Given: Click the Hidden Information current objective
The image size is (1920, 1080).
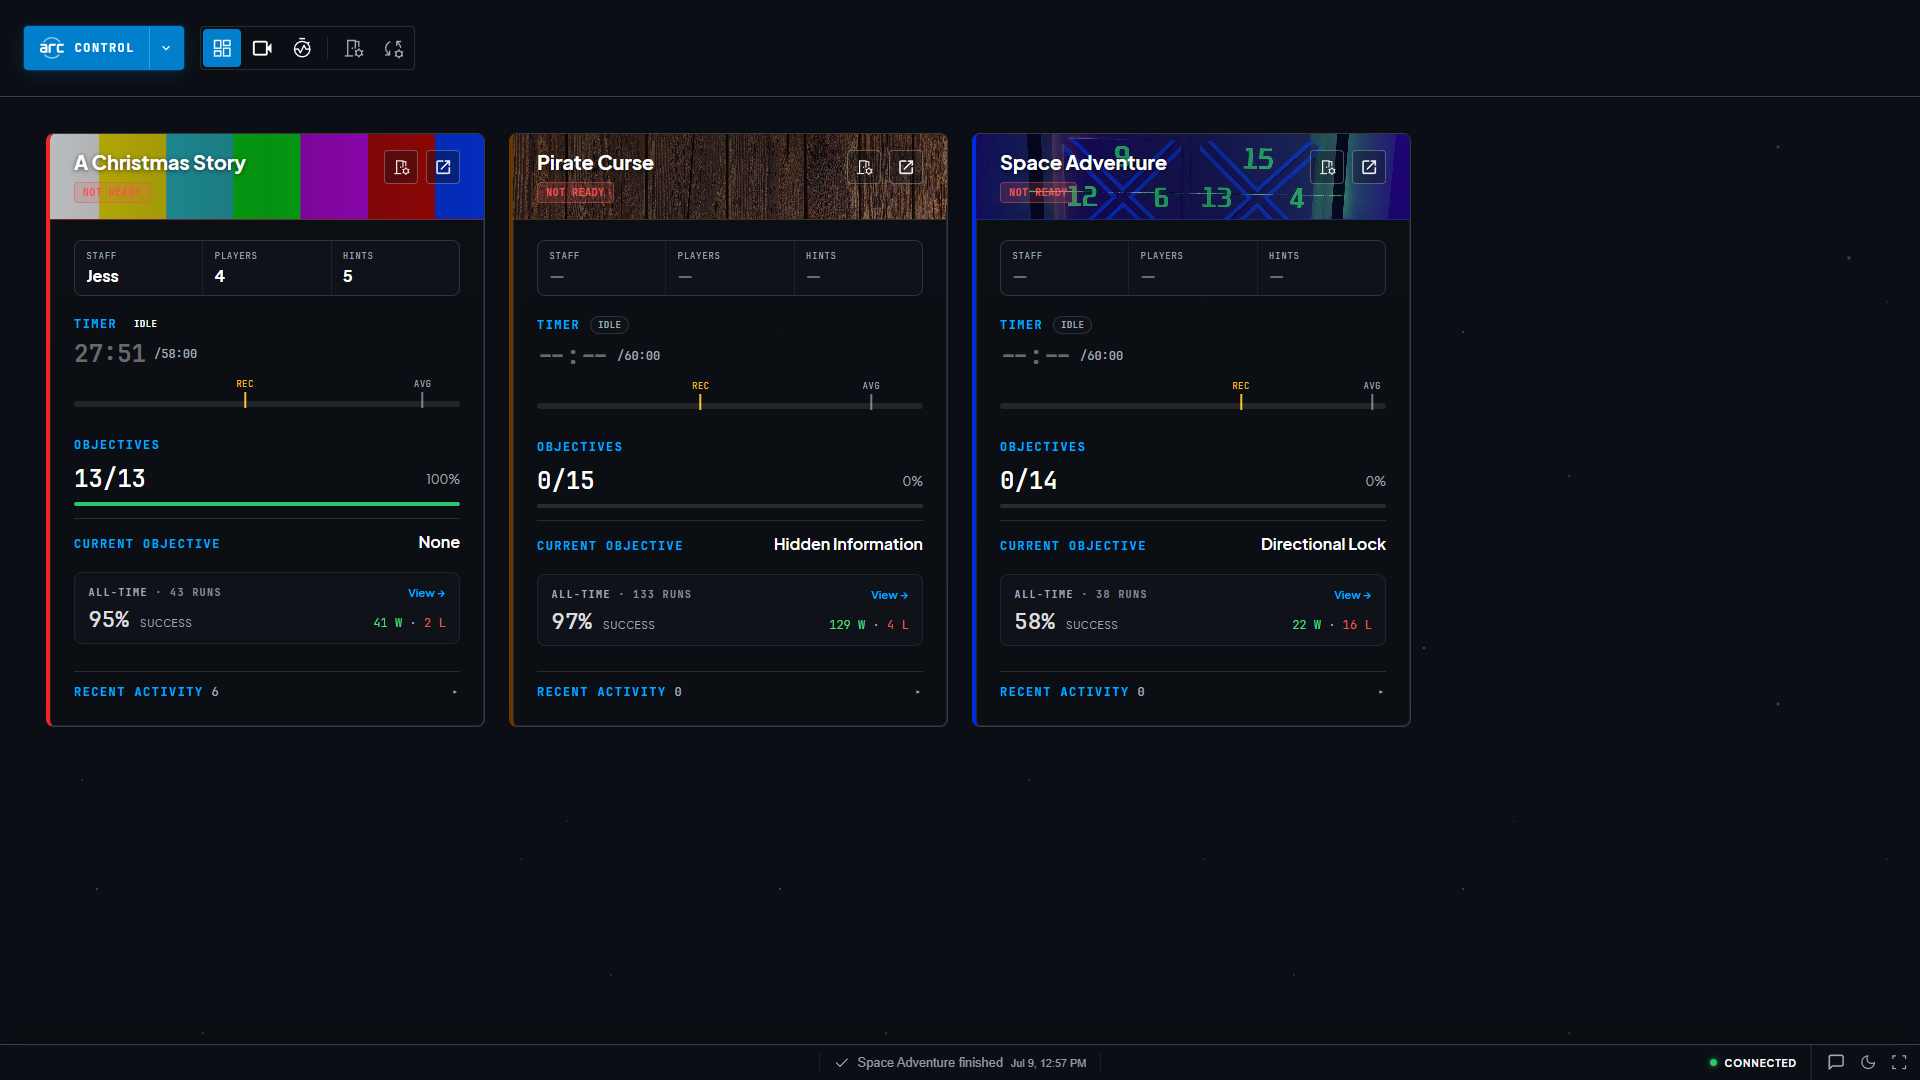Looking at the screenshot, I should (x=848, y=544).
